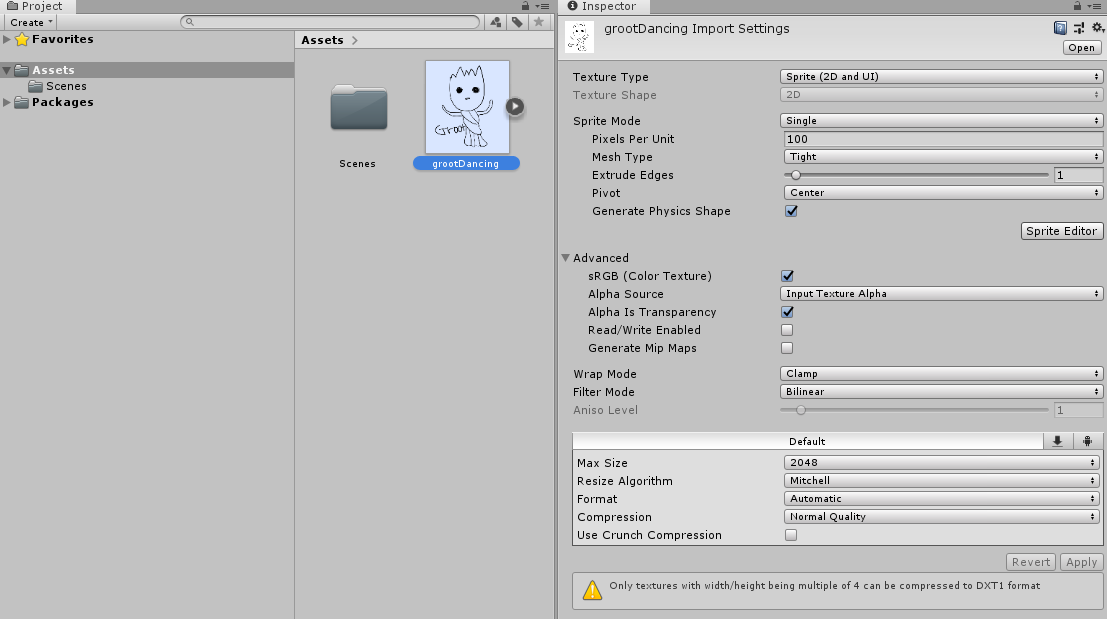Open the Compression dropdown
Viewport: 1107px width, 619px height.
pyautogui.click(x=942, y=517)
